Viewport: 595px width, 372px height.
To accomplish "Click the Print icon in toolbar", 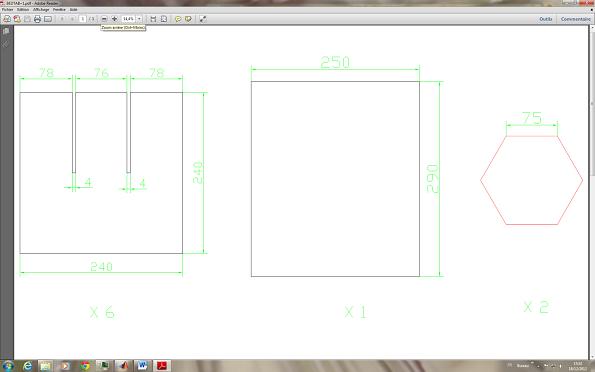I will tap(37, 19).
